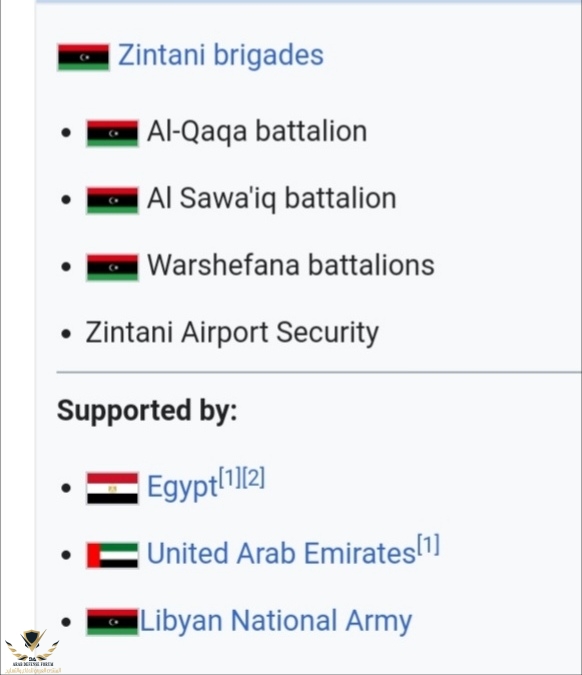The image size is (582, 675).
Task: Select the Zintani Airport Security entry
Action: point(232,333)
